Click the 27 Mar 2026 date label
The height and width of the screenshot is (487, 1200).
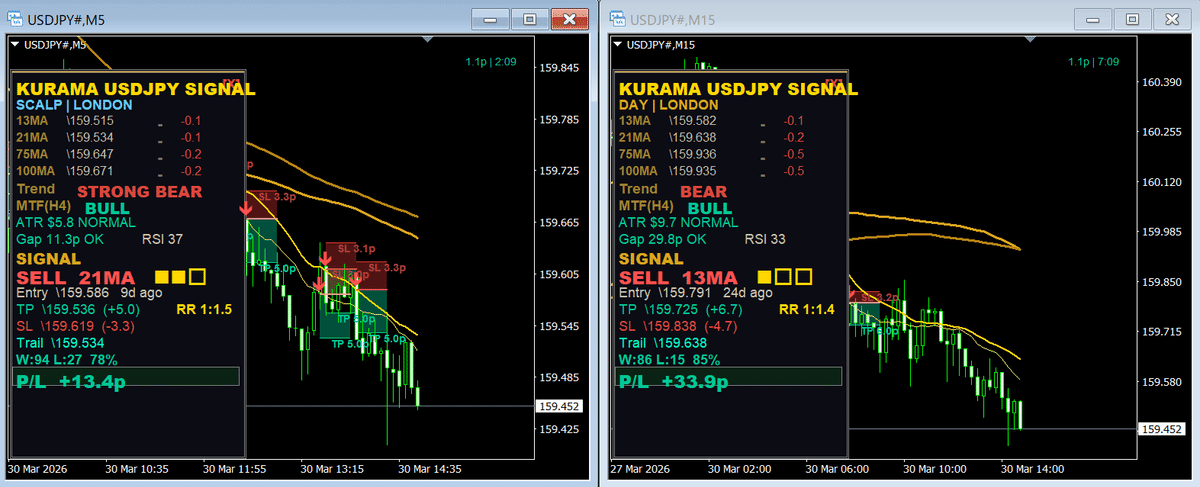[x=642, y=468]
